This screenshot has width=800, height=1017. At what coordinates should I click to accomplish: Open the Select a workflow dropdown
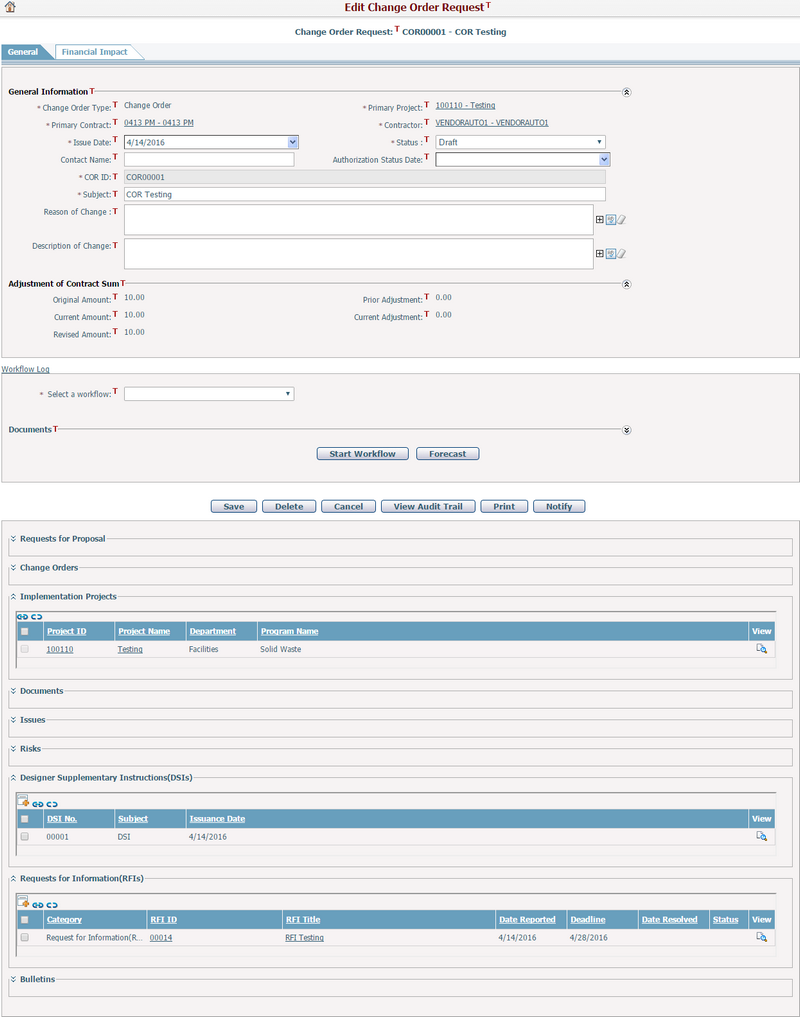(x=209, y=394)
